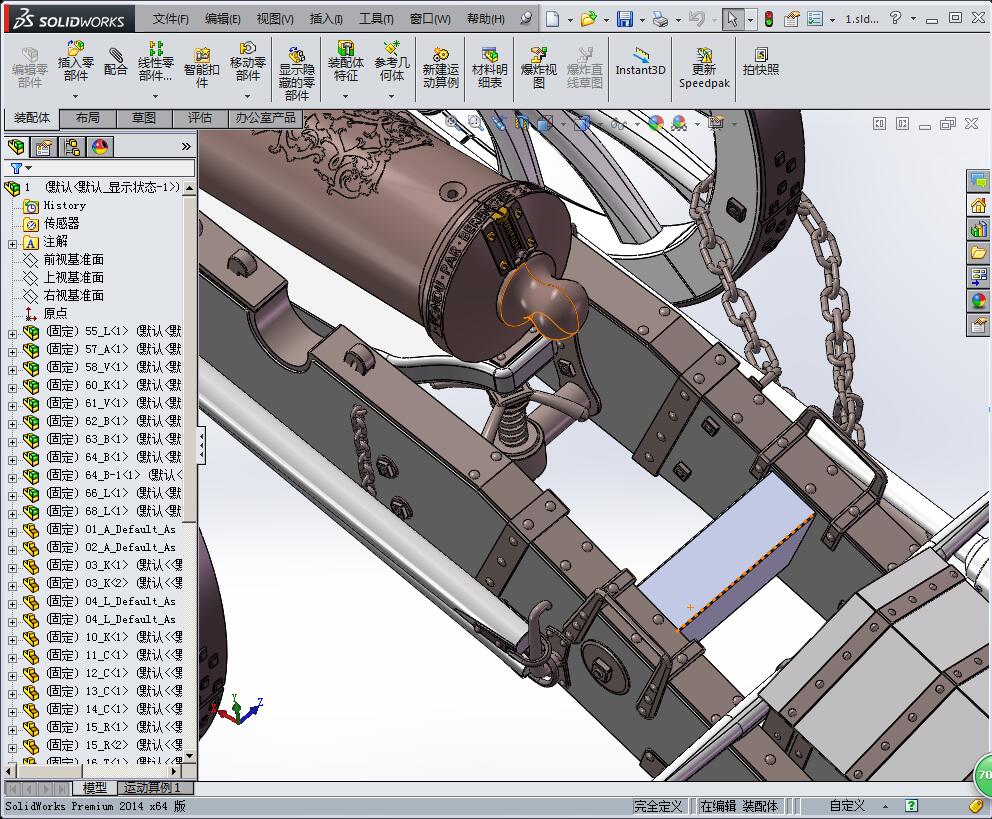This screenshot has height=819, width=992.
Task: Toggle the feature tree panel collapse handle
Action: pyautogui.click(x=202, y=443)
